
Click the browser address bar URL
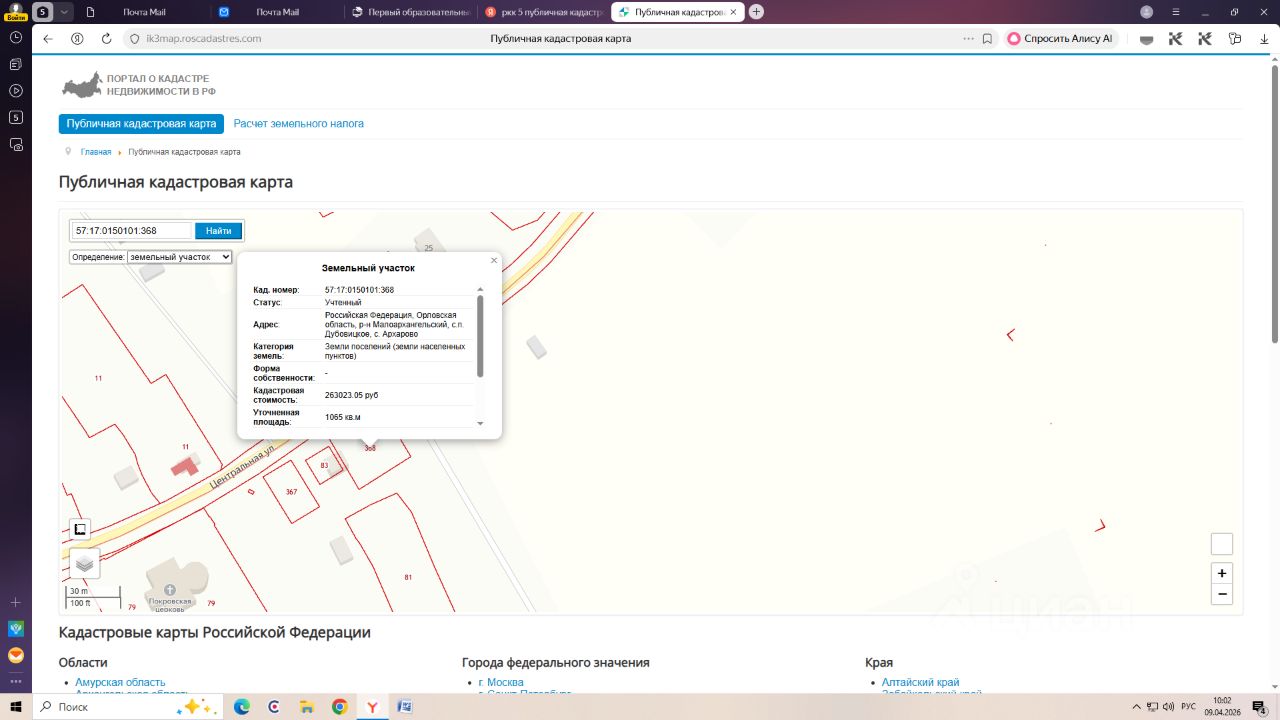click(x=204, y=39)
